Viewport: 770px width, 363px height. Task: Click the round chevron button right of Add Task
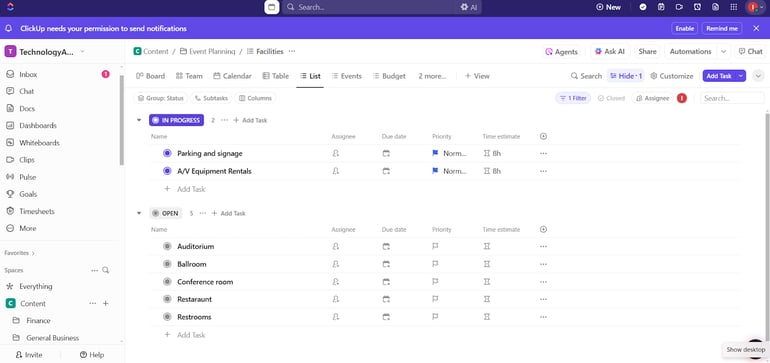[x=758, y=76]
